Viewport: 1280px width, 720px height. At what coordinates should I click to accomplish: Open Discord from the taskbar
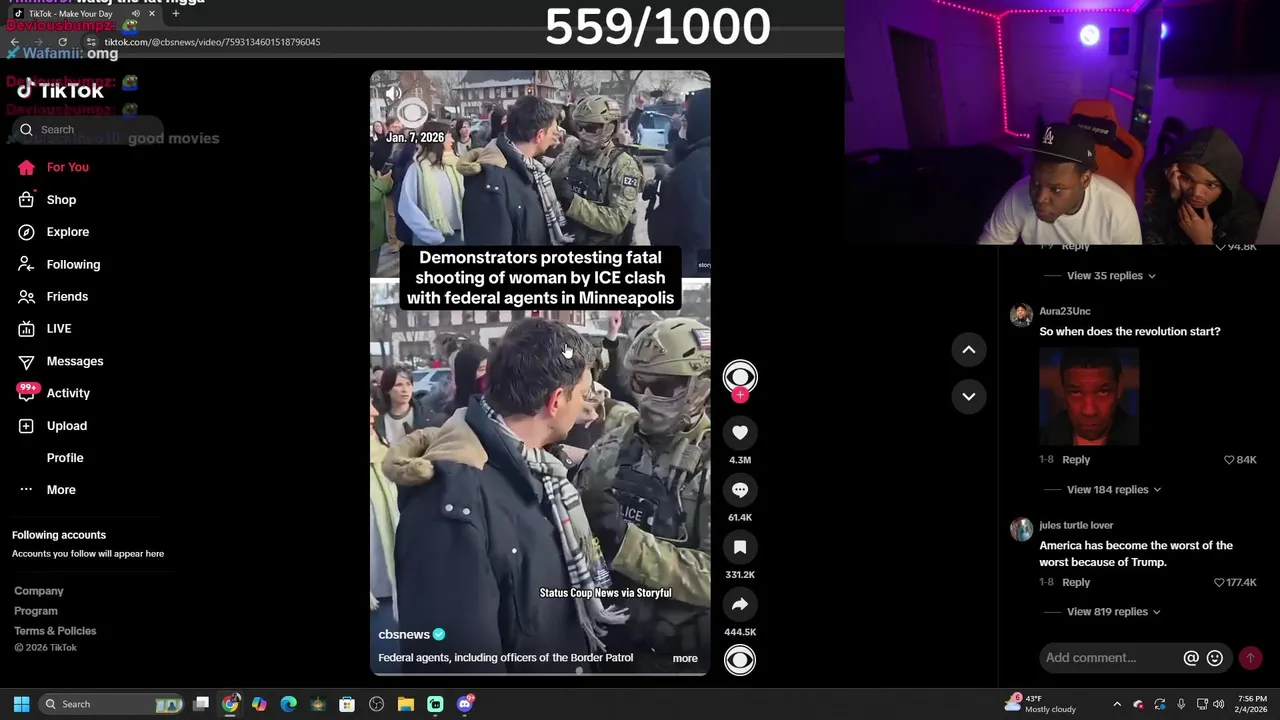[464, 704]
